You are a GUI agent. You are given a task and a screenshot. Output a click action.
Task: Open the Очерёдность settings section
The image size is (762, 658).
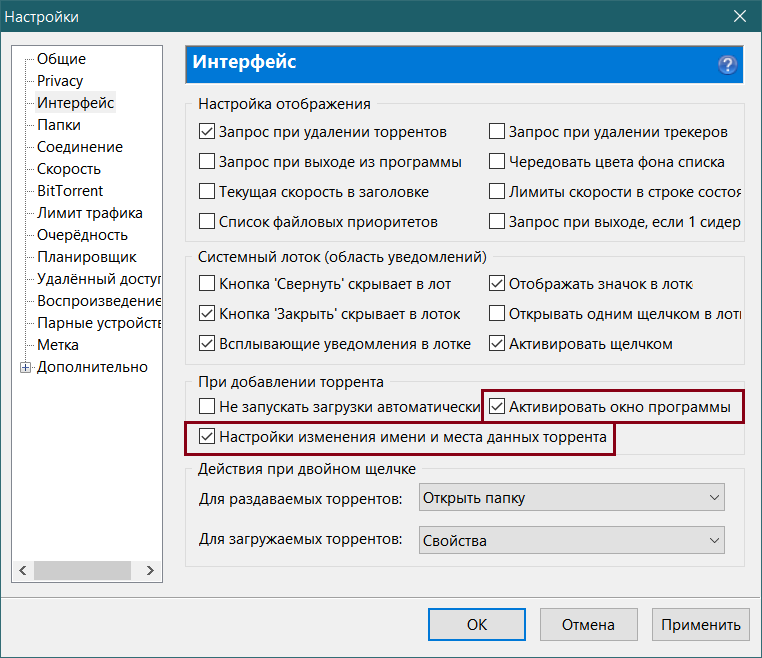[x=82, y=235]
